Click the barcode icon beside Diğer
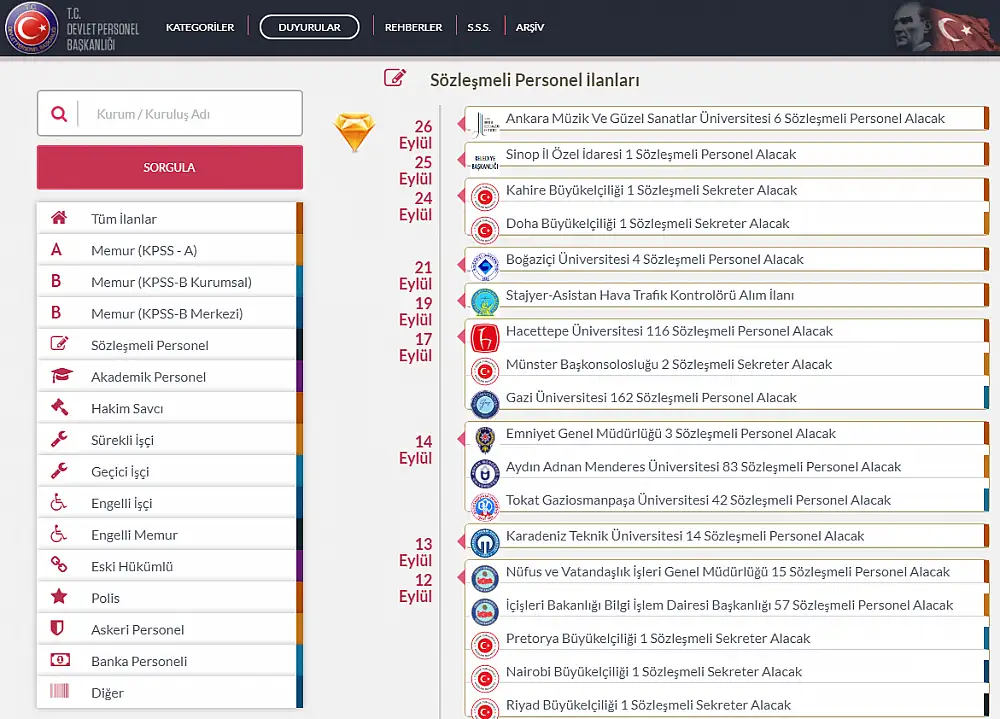 click(x=59, y=691)
